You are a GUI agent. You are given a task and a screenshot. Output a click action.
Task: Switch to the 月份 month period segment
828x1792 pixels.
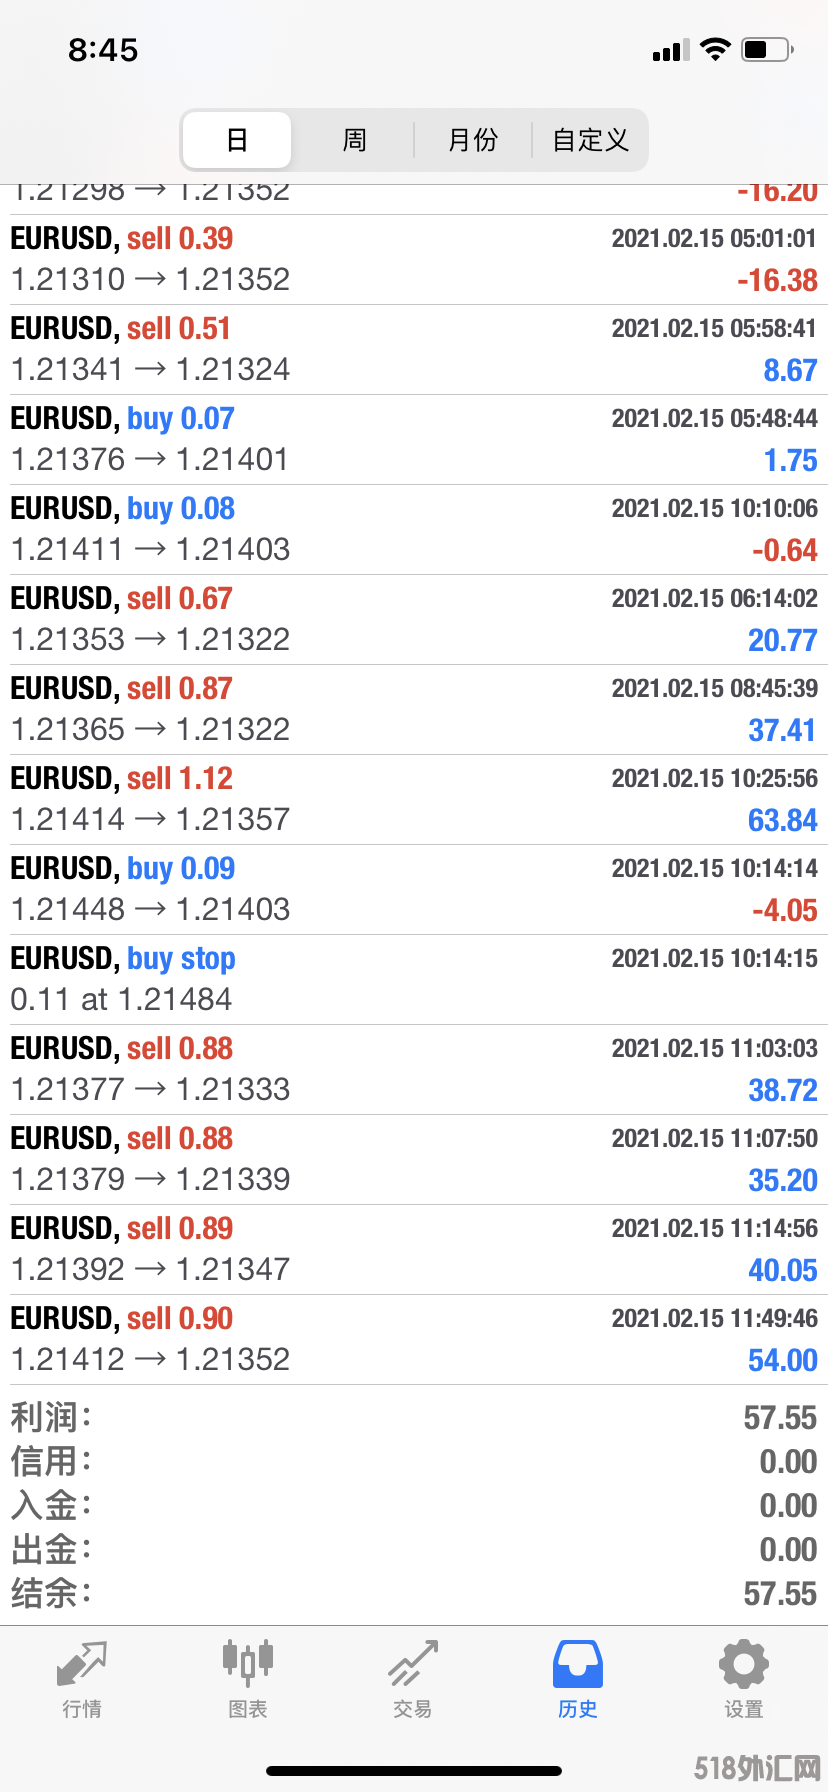[x=472, y=140]
